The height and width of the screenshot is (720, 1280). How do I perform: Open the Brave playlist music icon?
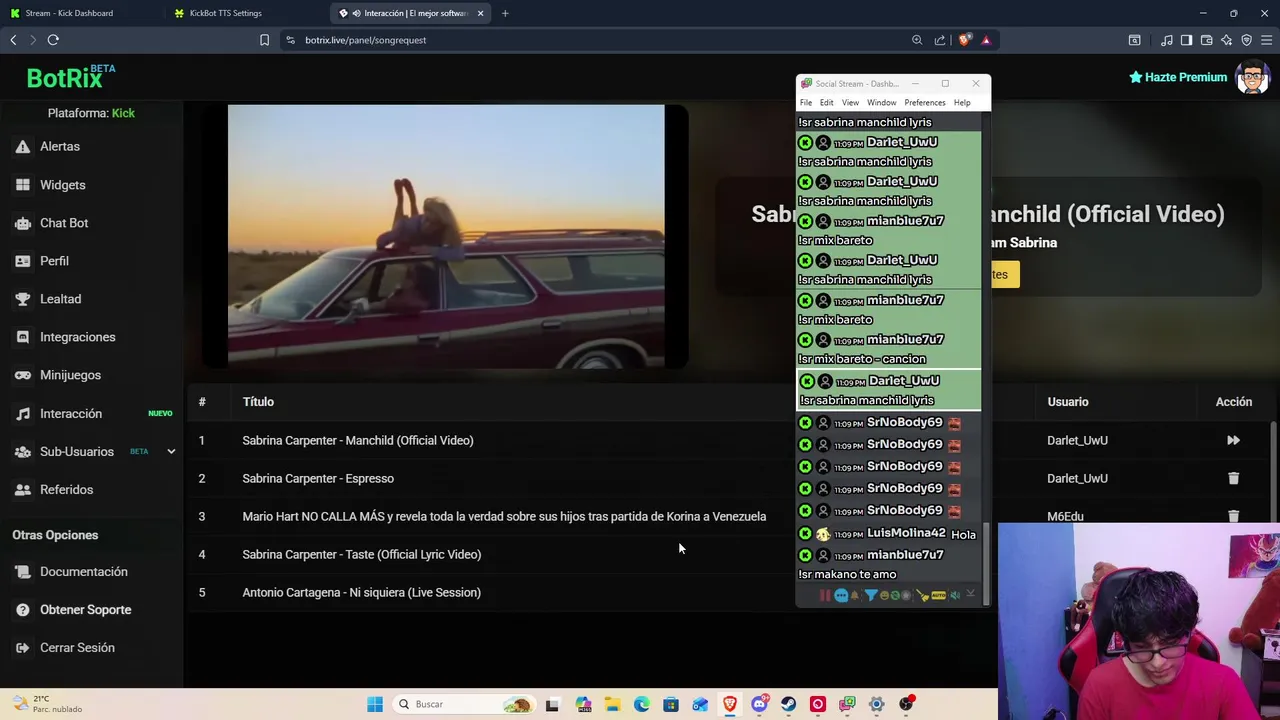pyautogui.click(x=1167, y=40)
